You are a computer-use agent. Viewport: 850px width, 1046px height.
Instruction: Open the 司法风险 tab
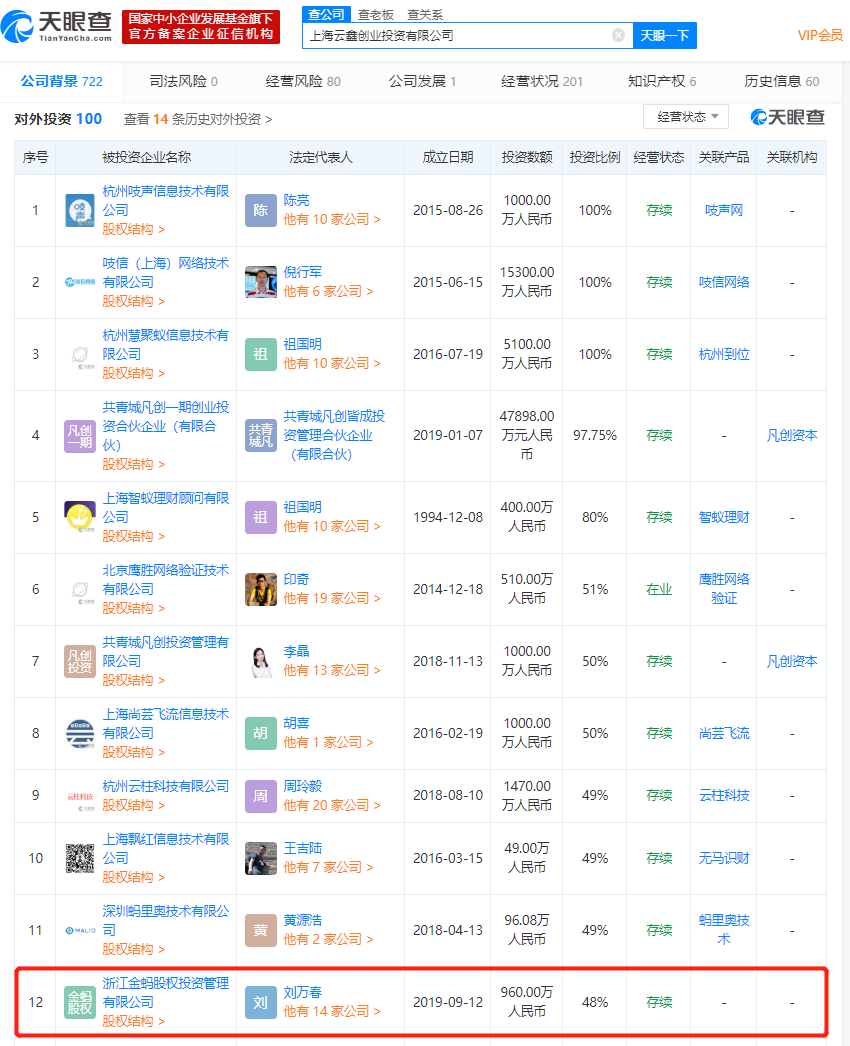pos(183,81)
